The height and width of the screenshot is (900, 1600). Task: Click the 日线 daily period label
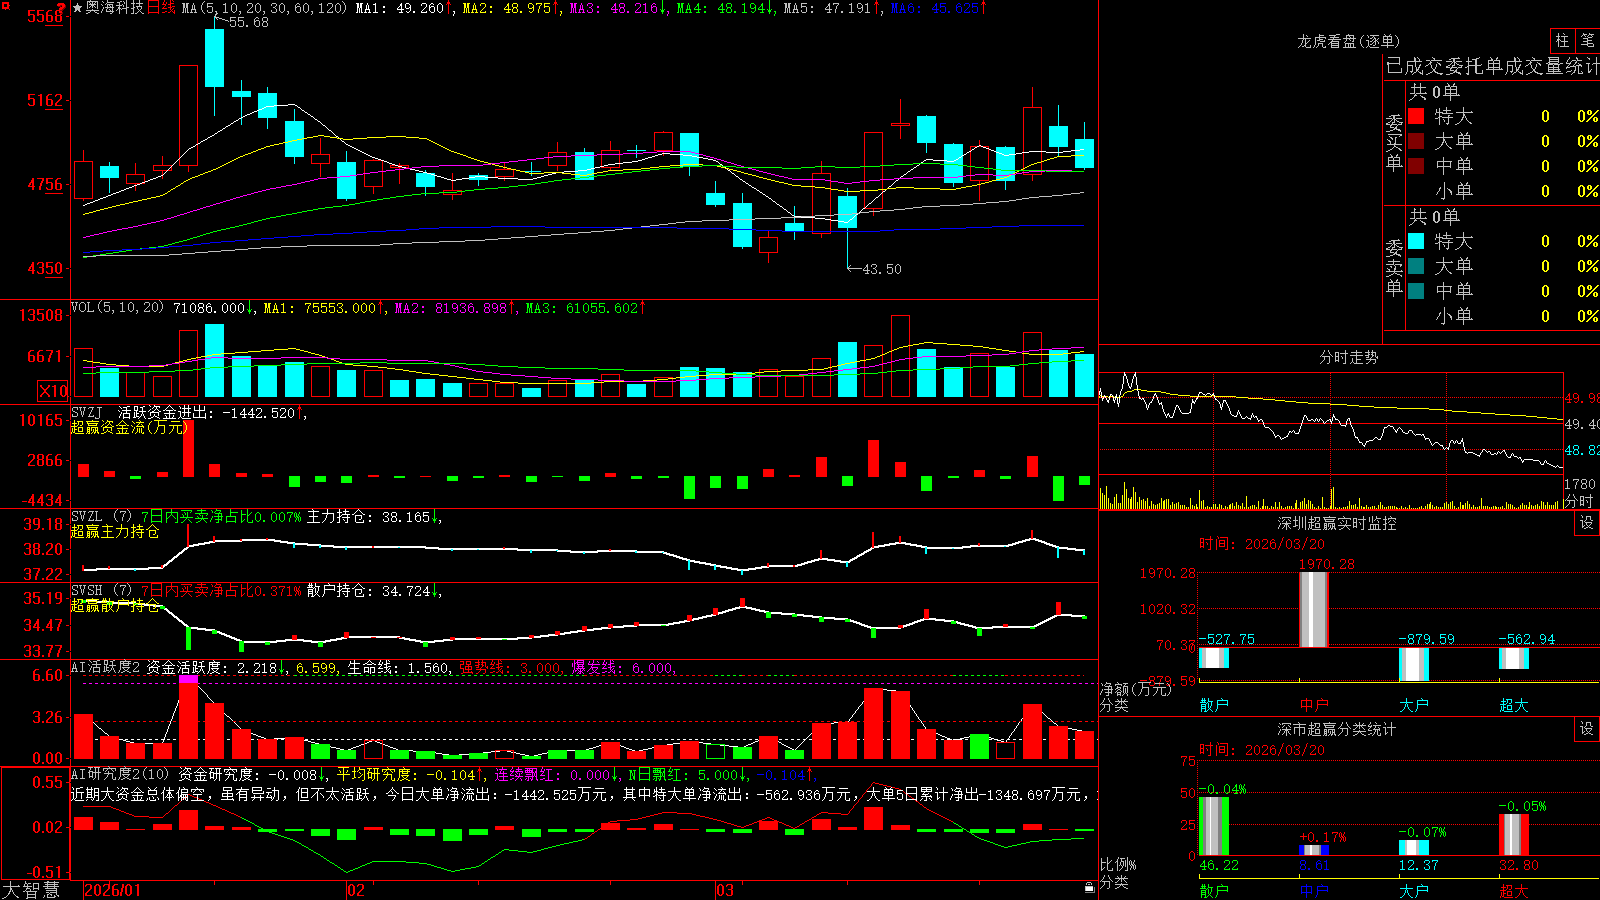tap(161, 8)
